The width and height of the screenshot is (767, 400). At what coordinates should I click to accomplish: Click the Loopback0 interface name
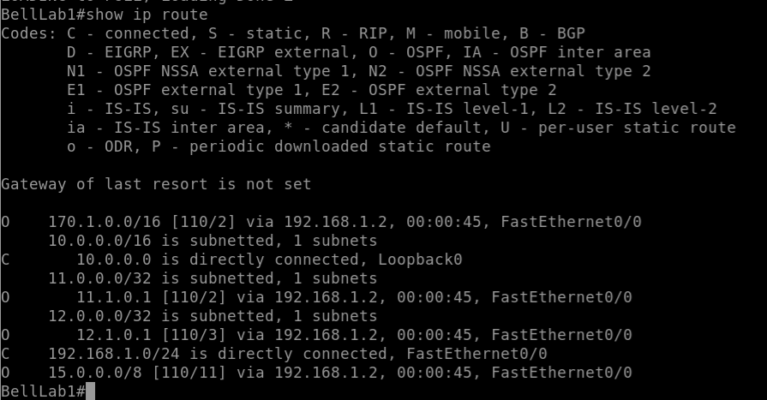(x=420, y=259)
